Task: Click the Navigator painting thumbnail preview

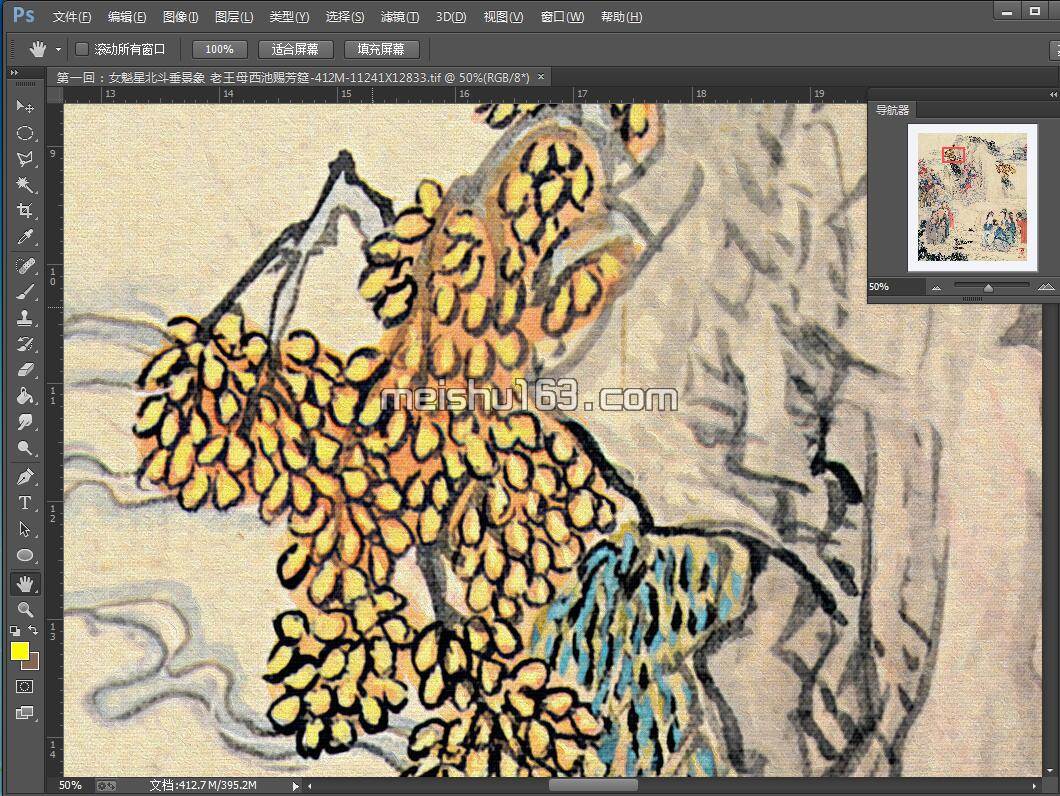Action: (x=972, y=197)
